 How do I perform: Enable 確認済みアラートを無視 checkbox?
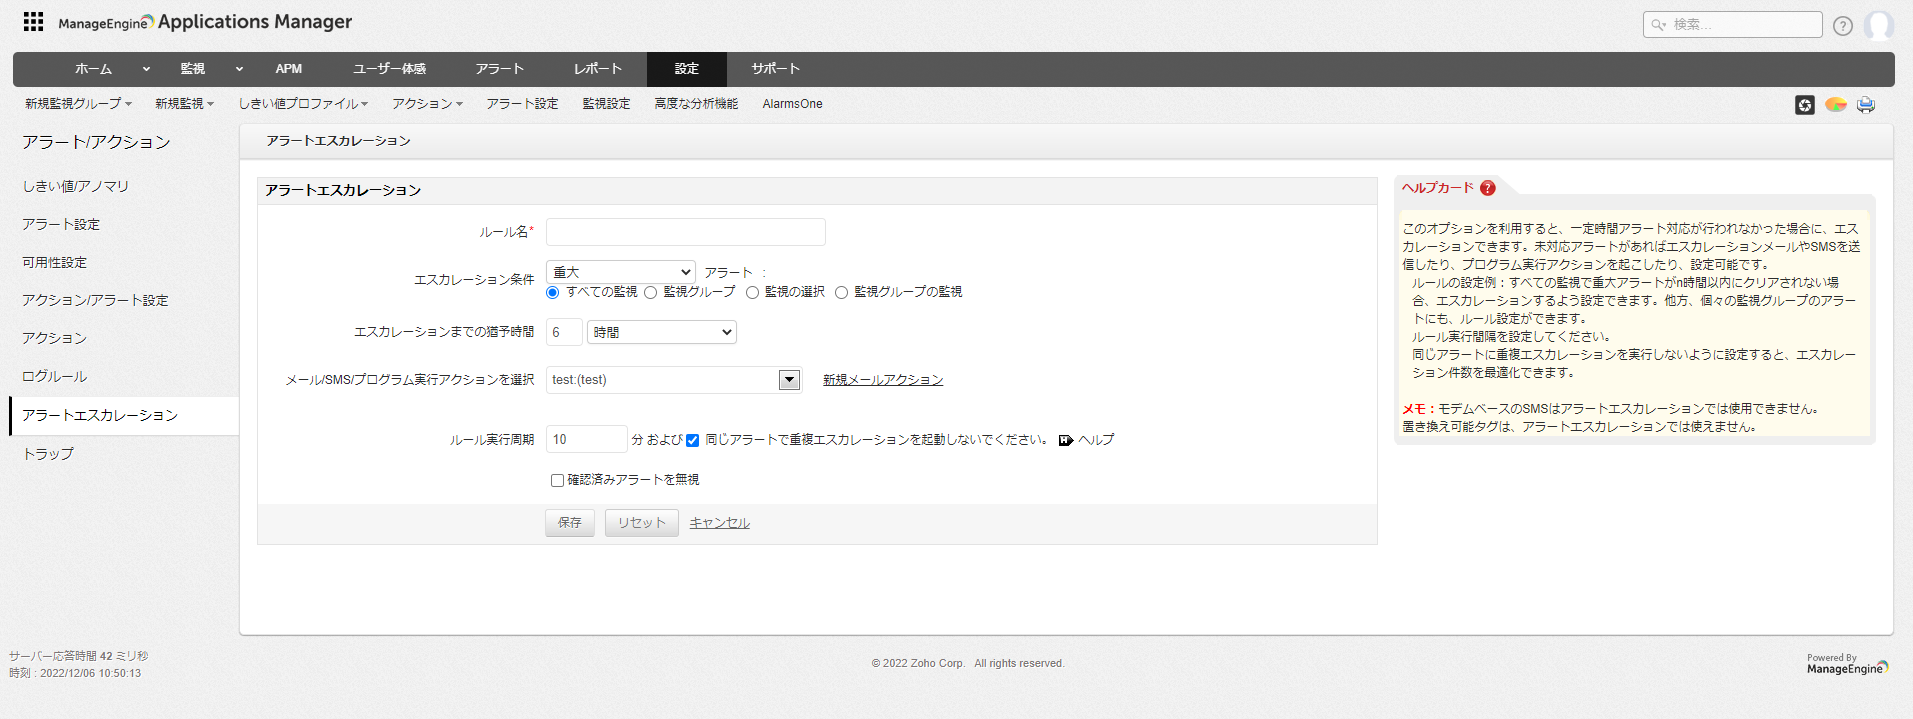(557, 481)
